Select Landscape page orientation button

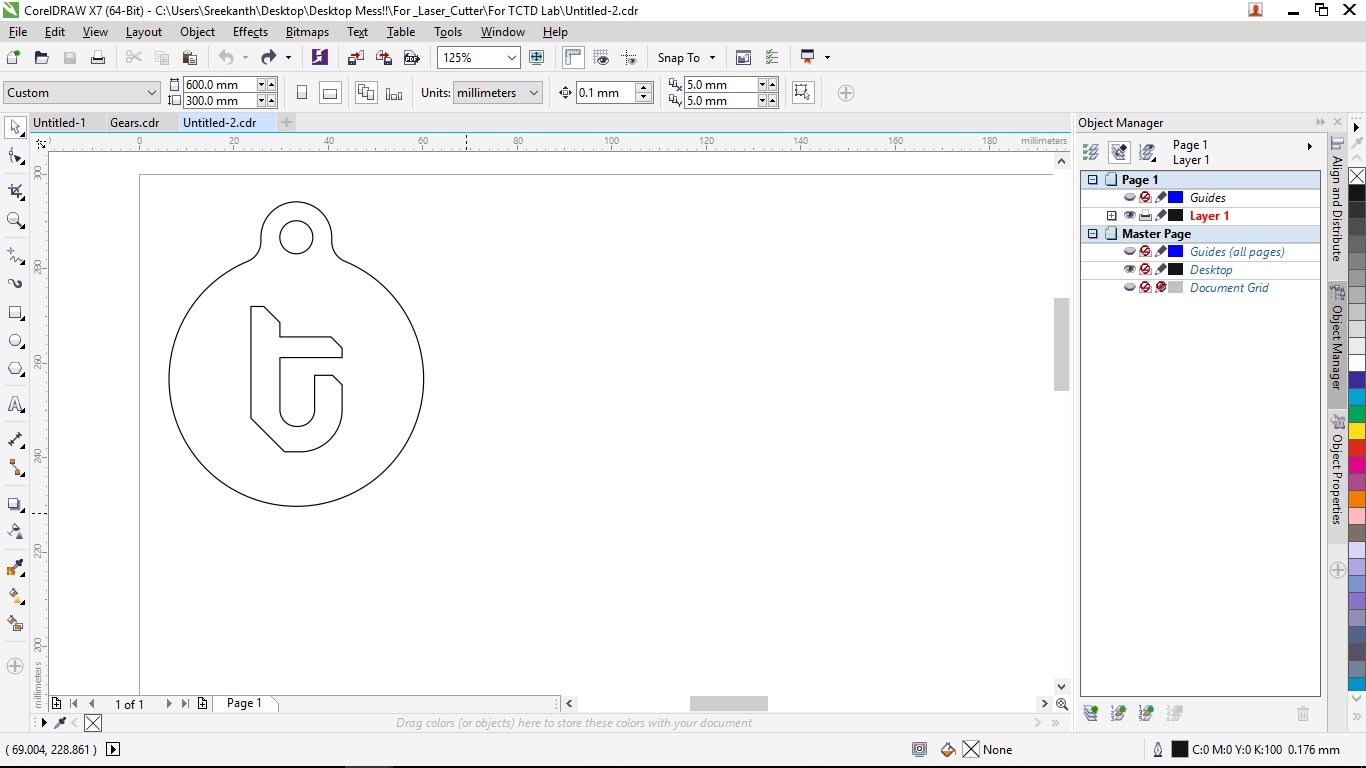click(x=330, y=93)
